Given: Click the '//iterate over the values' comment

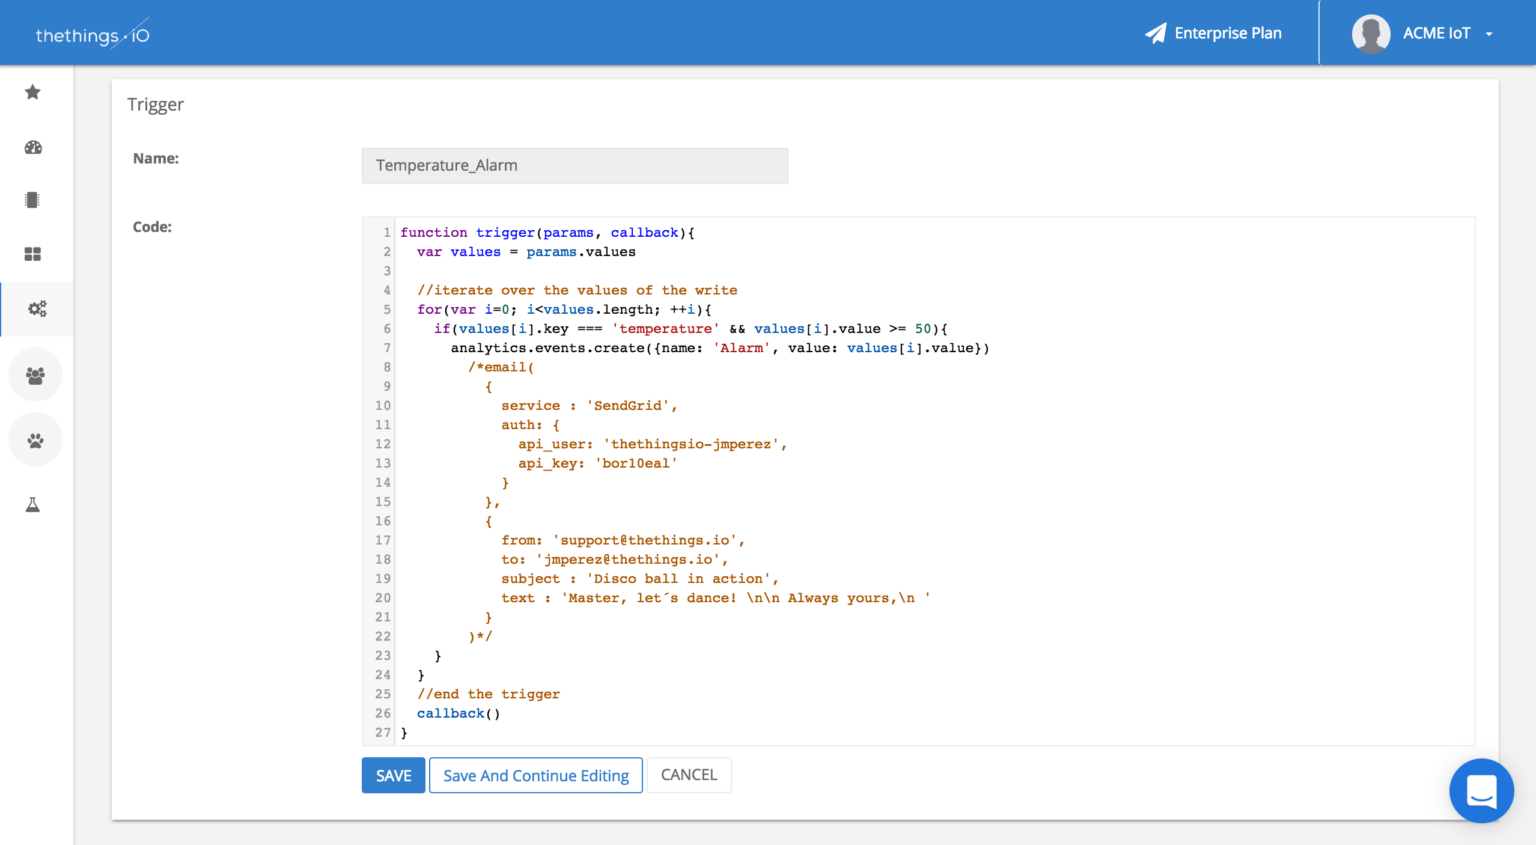Looking at the screenshot, I should 577,291.
